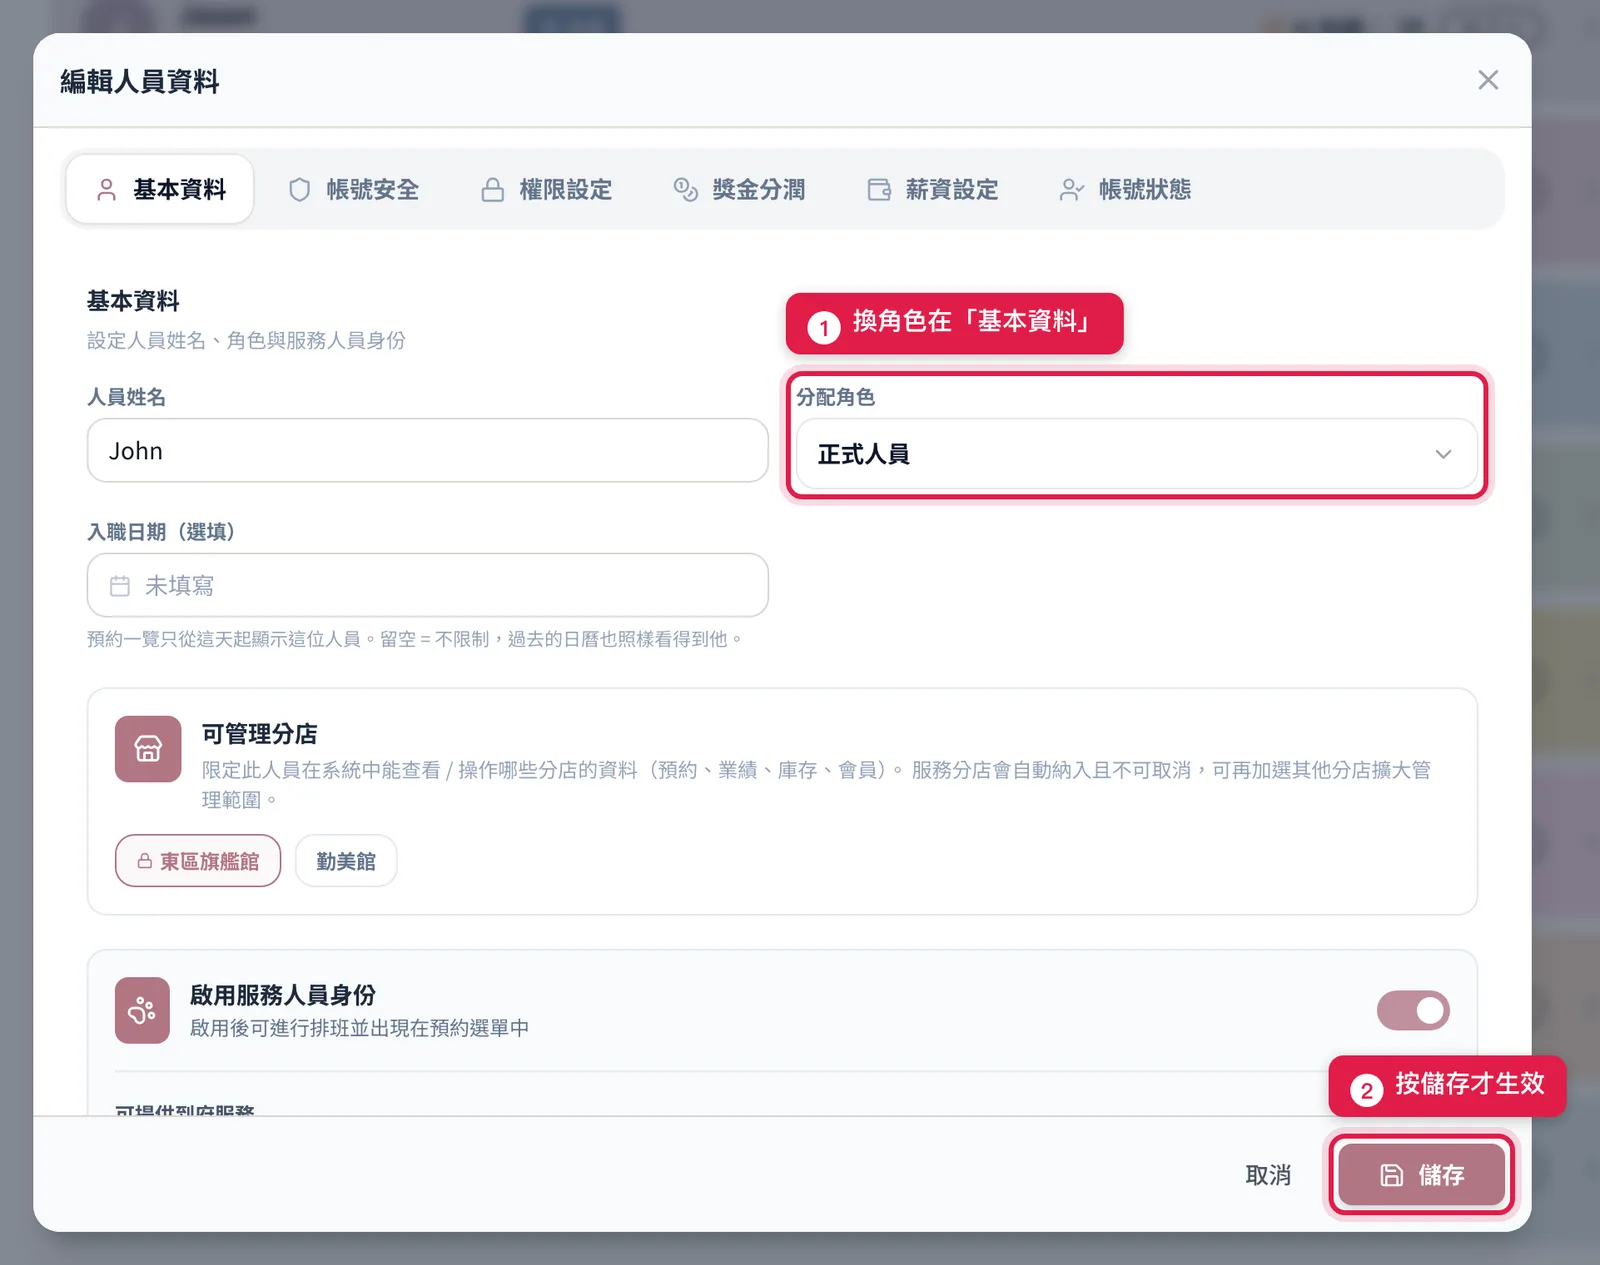Save changes with the 儲存 button
The height and width of the screenshot is (1265, 1600).
pos(1421,1175)
